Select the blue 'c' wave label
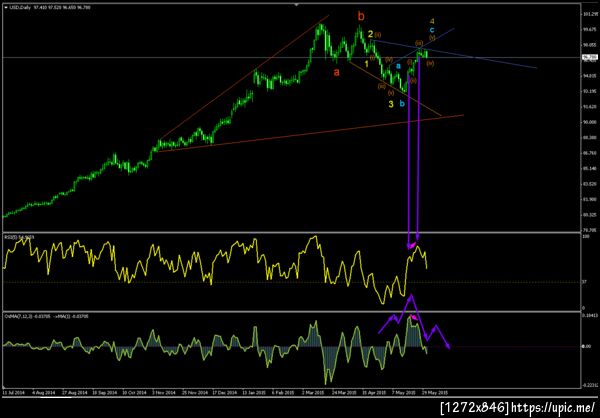The image size is (600, 418). tap(432, 29)
